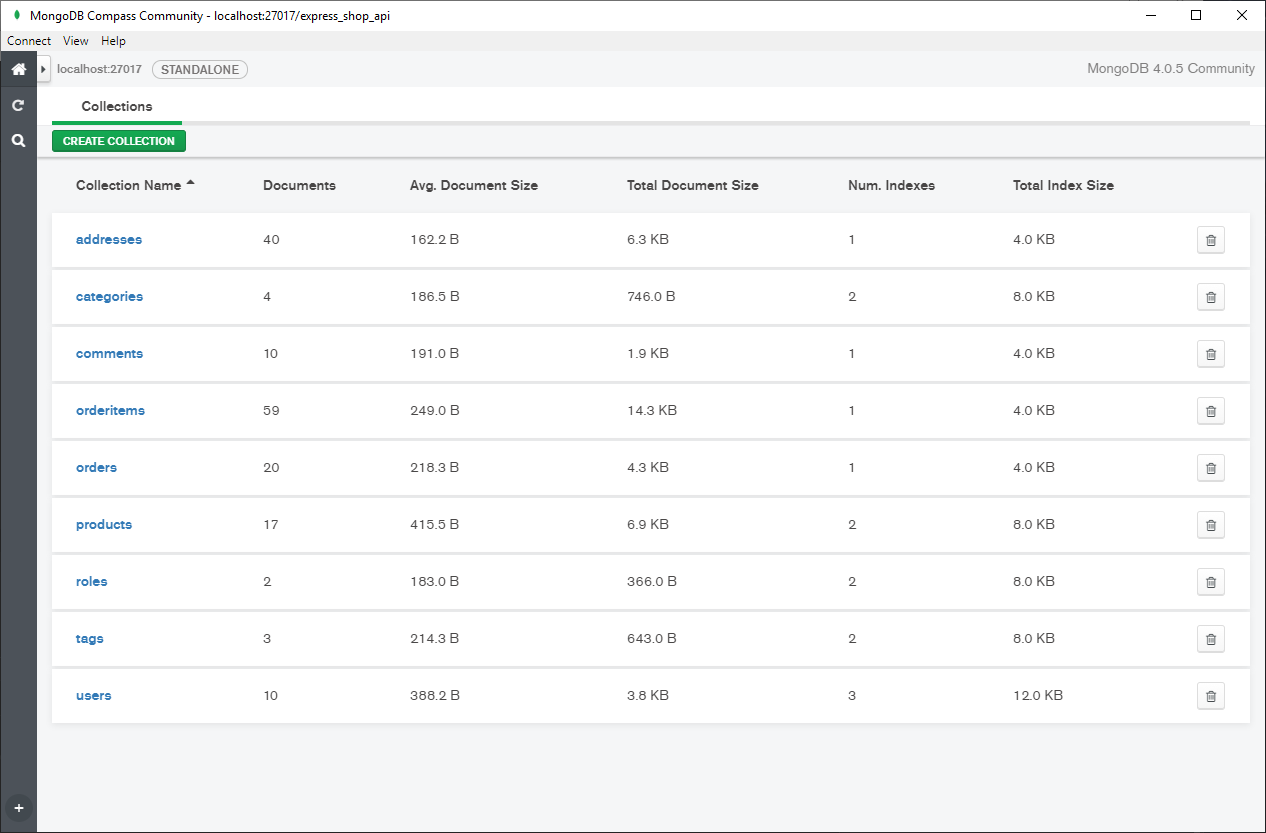
Task: Sort by Num. Indexes column header
Action: click(891, 185)
